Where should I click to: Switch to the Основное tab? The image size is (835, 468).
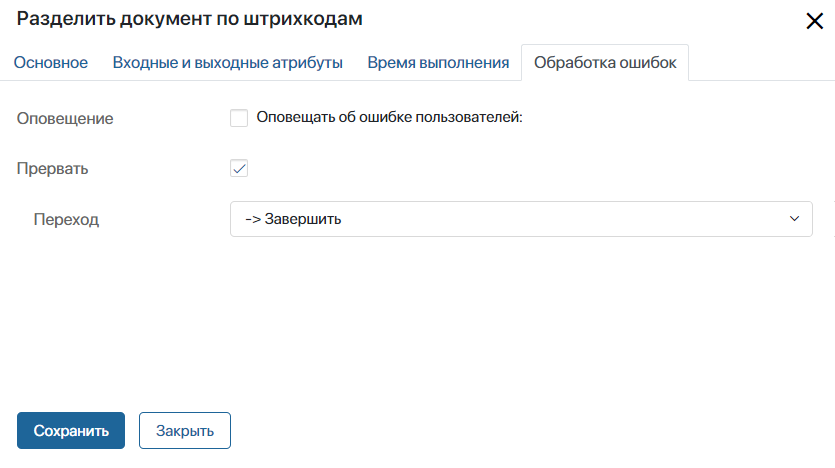pos(51,63)
